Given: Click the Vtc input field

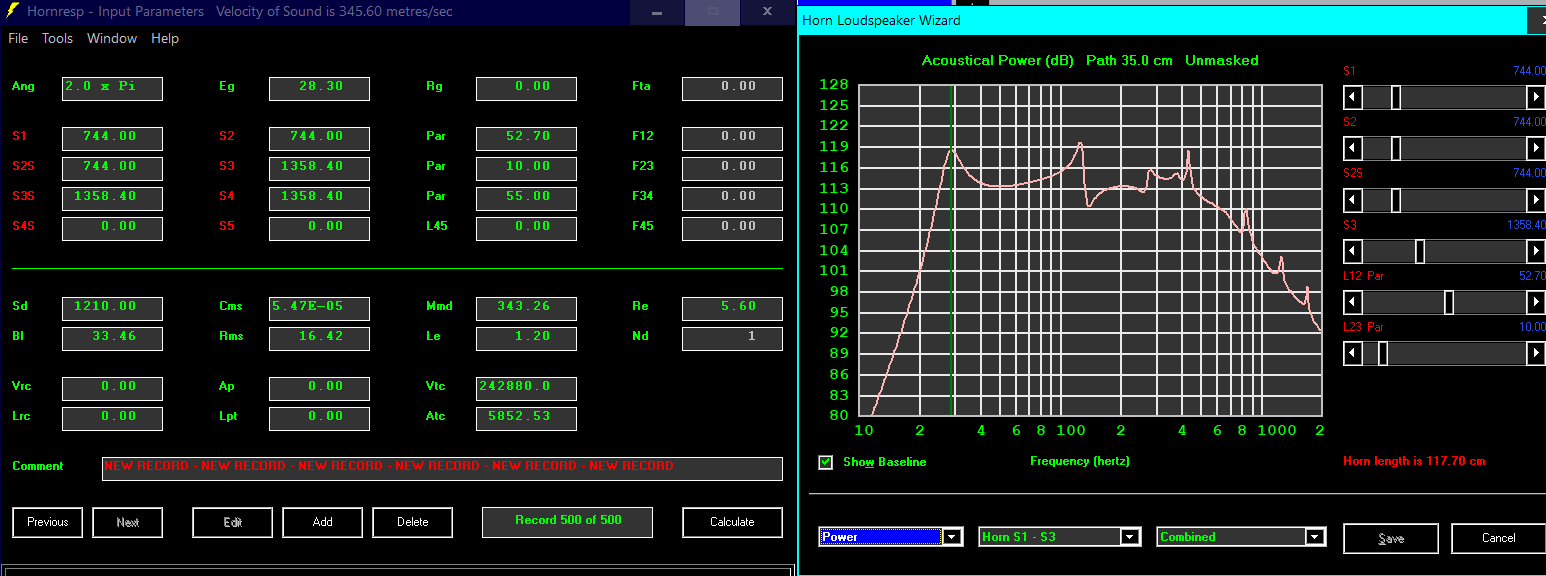Looking at the screenshot, I should [x=526, y=388].
